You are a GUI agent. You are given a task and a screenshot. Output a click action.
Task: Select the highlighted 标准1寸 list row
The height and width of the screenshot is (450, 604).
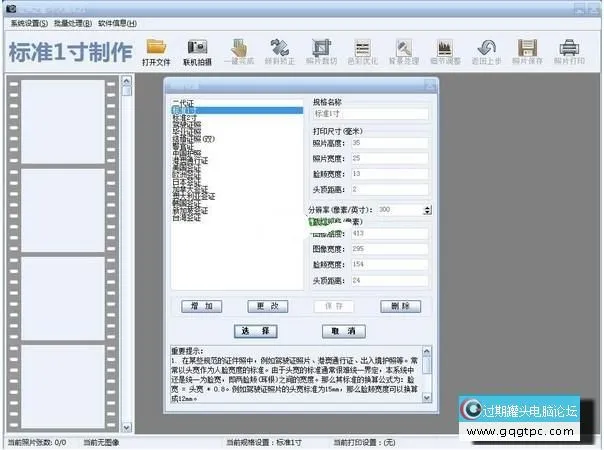click(237, 111)
